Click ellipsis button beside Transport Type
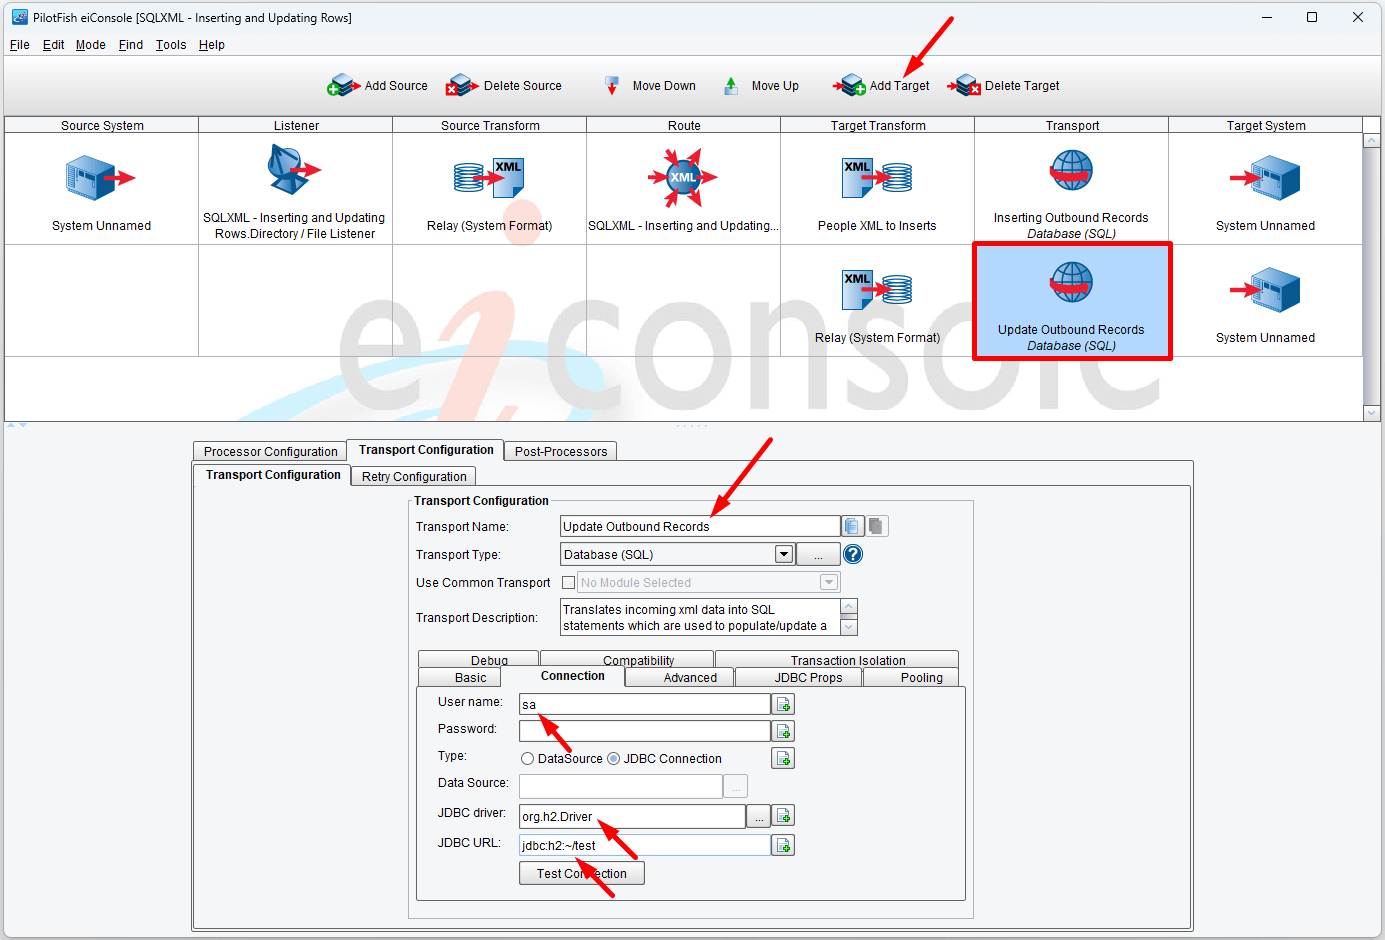Viewport: 1385px width, 940px height. coord(818,554)
